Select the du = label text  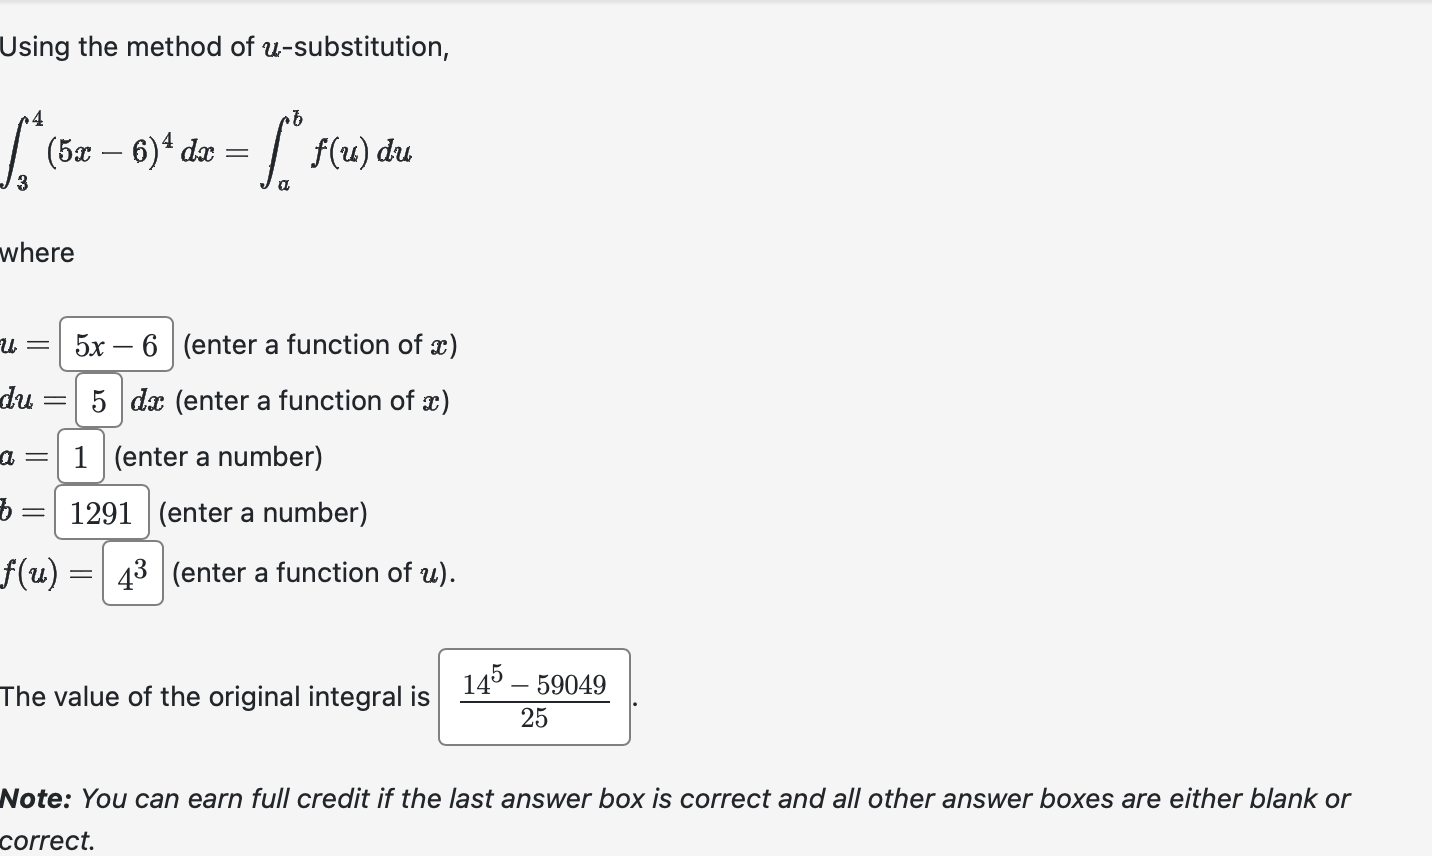point(28,400)
